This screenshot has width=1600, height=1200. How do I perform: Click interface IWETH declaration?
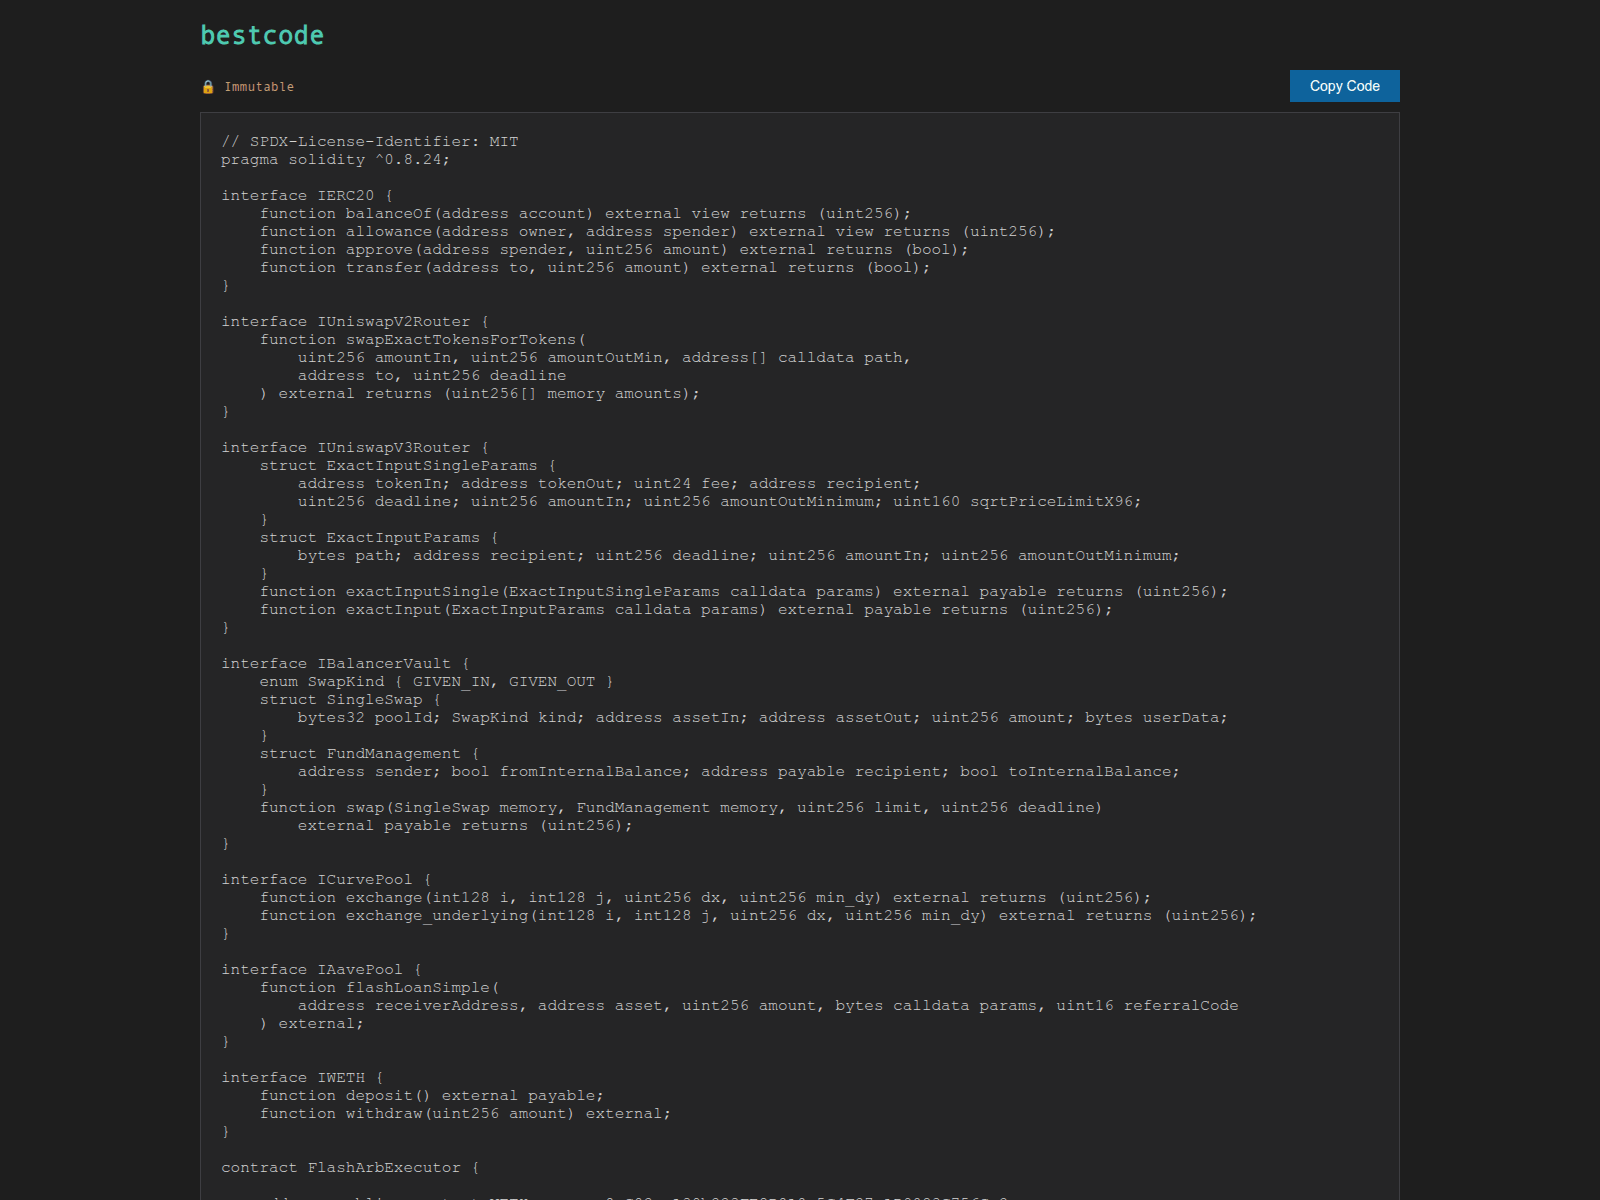click(302, 1078)
